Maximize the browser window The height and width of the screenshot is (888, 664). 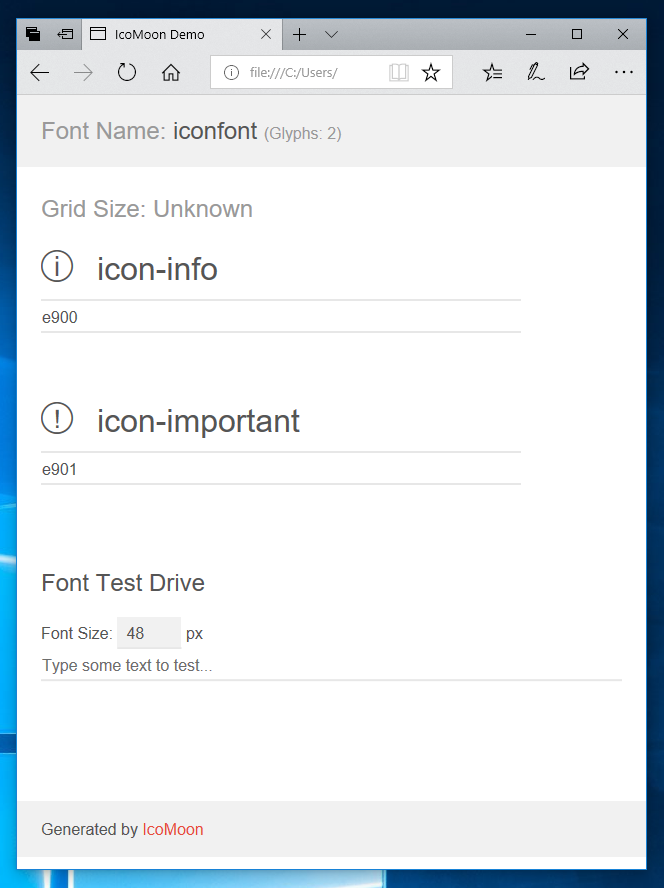pos(577,35)
